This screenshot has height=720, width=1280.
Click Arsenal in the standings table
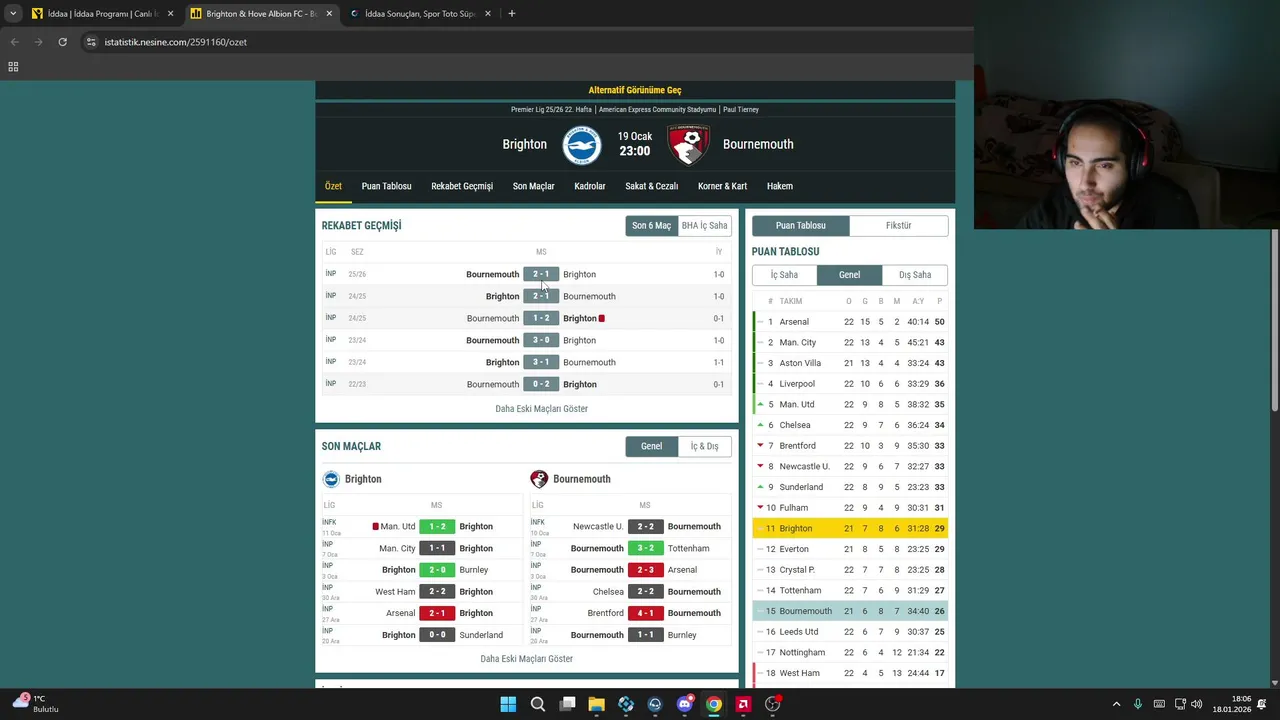[x=794, y=322]
